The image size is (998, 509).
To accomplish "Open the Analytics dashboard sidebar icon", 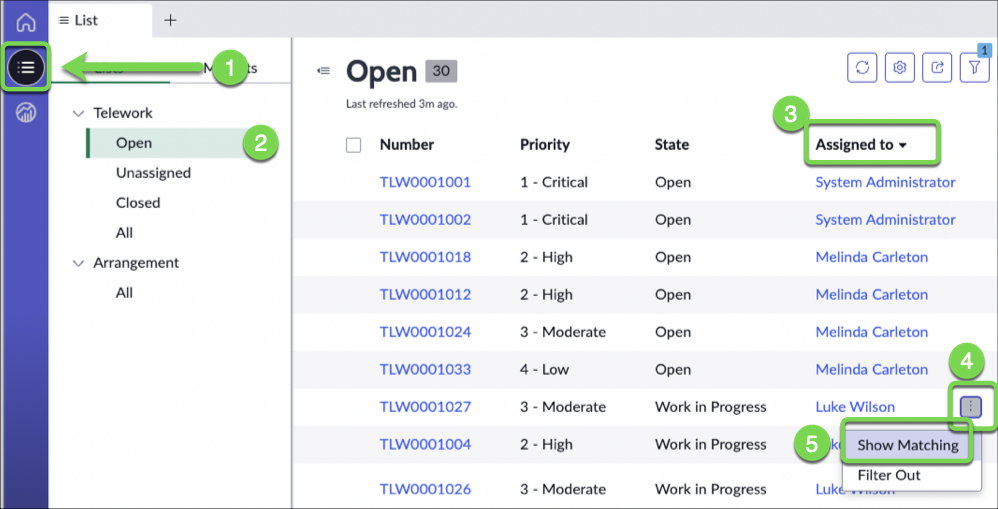I will pyautogui.click(x=26, y=112).
